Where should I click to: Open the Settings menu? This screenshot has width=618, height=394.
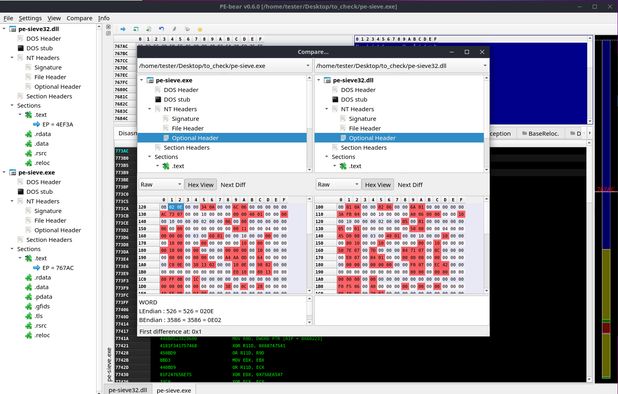[x=30, y=19]
